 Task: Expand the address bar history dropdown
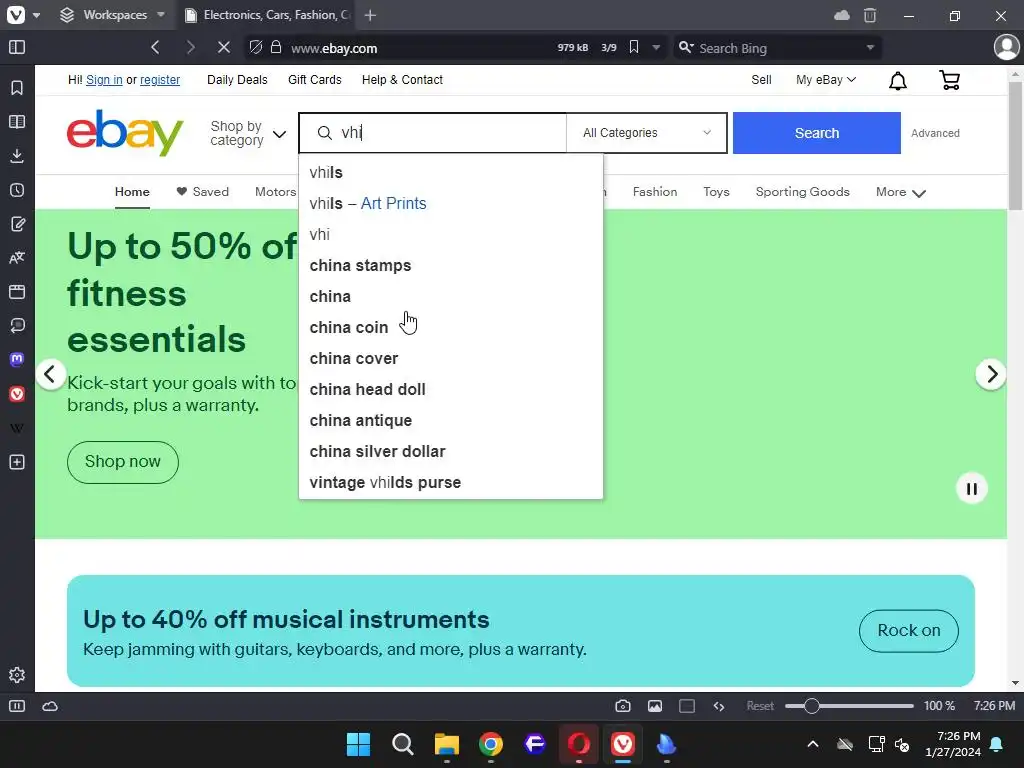[x=656, y=48]
